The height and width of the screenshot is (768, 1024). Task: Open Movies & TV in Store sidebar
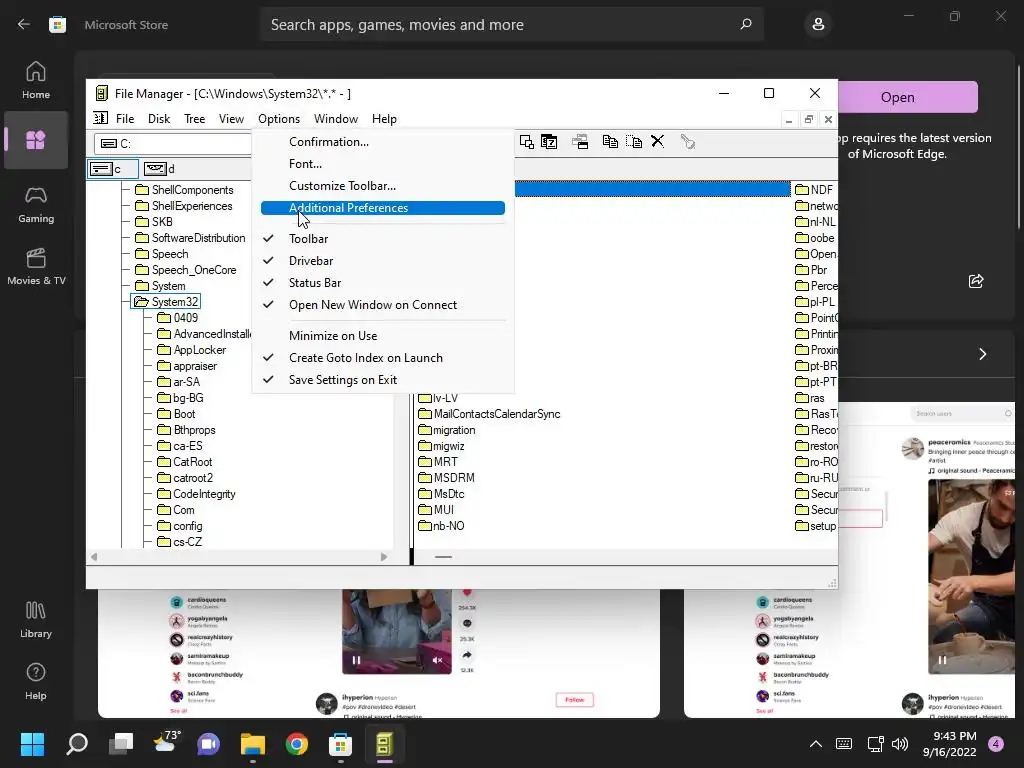click(x=36, y=266)
